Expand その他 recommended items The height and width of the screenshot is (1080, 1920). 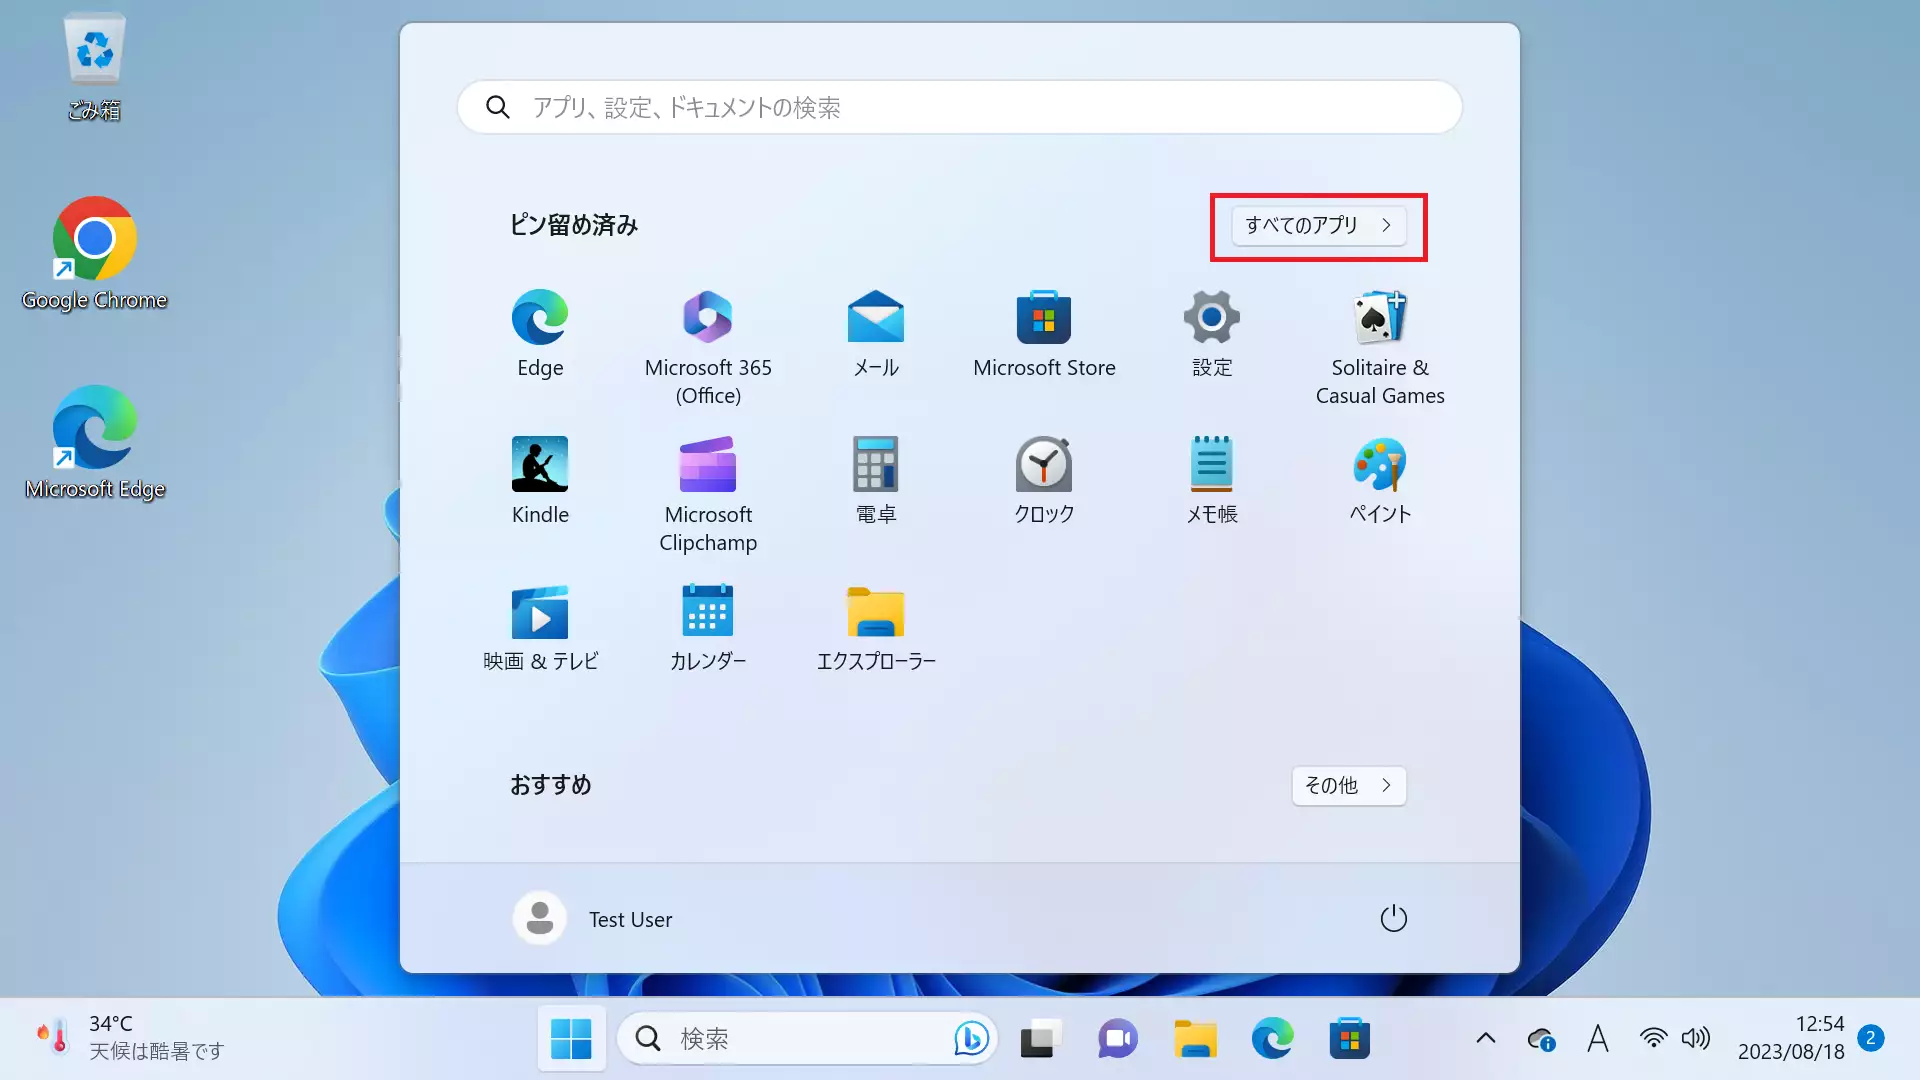[x=1348, y=785]
